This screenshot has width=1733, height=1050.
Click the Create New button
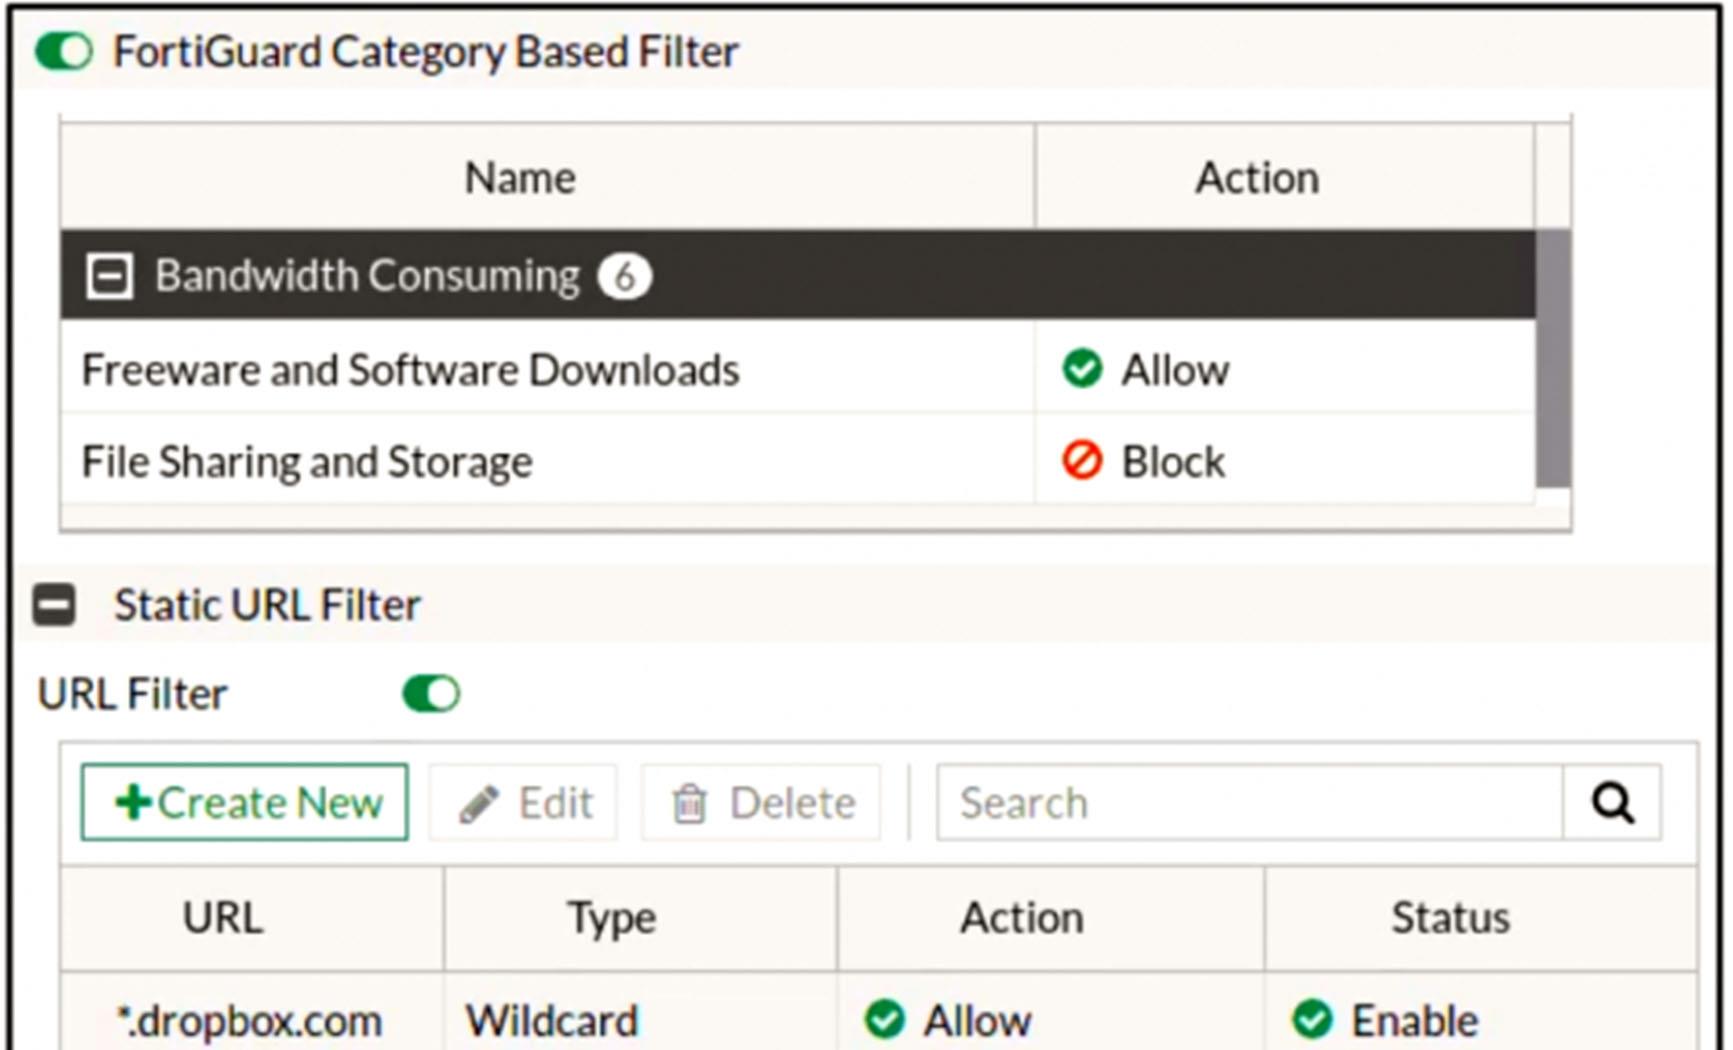[245, 803]
